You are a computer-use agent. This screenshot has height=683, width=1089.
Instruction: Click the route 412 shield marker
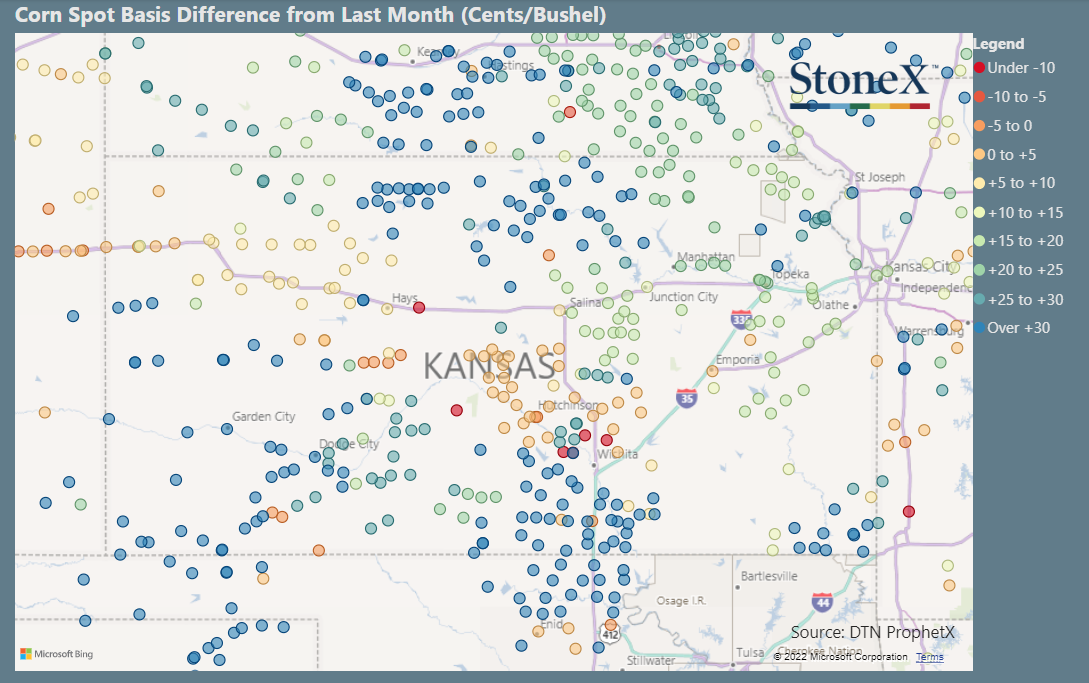(610, 634)
